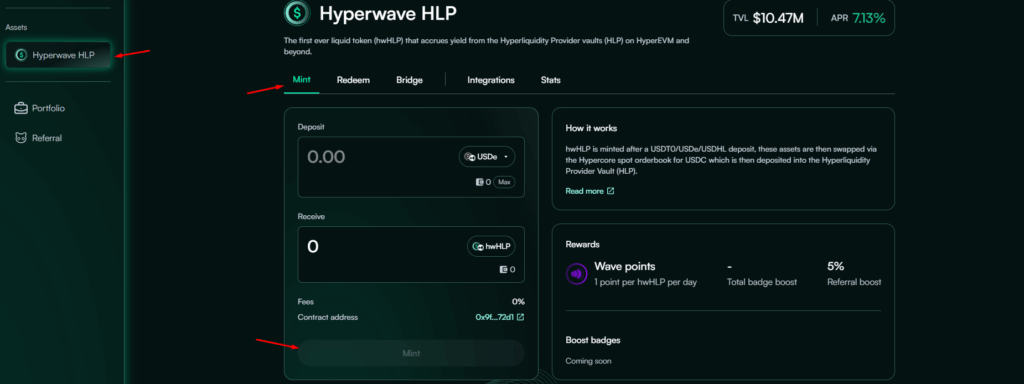Screen dimensions: 1024x384
Task: Switch to the Bridge tab
Action: (x=409, y=80)
